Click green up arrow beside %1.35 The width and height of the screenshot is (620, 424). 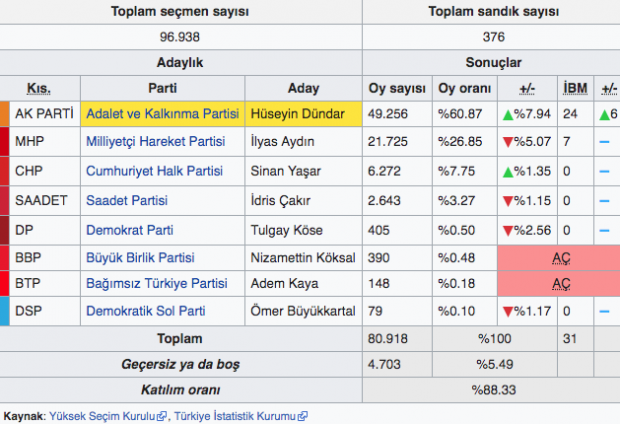tap(507, 171)
